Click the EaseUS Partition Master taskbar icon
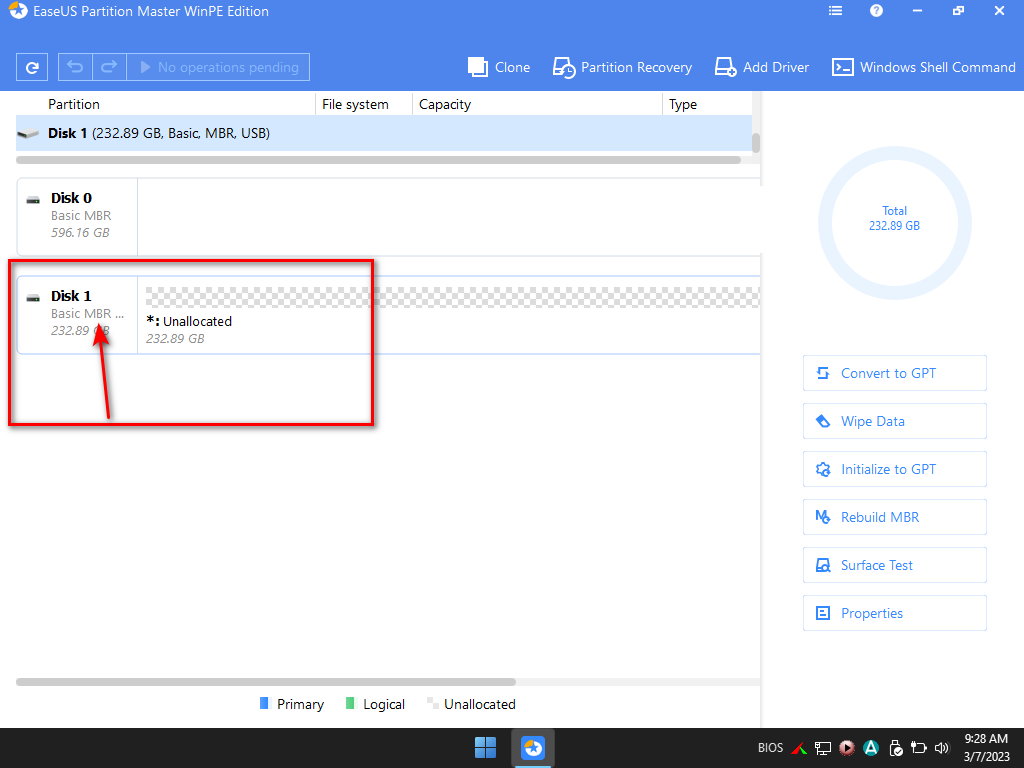The image size is (1024, 768). pos(533,748)
